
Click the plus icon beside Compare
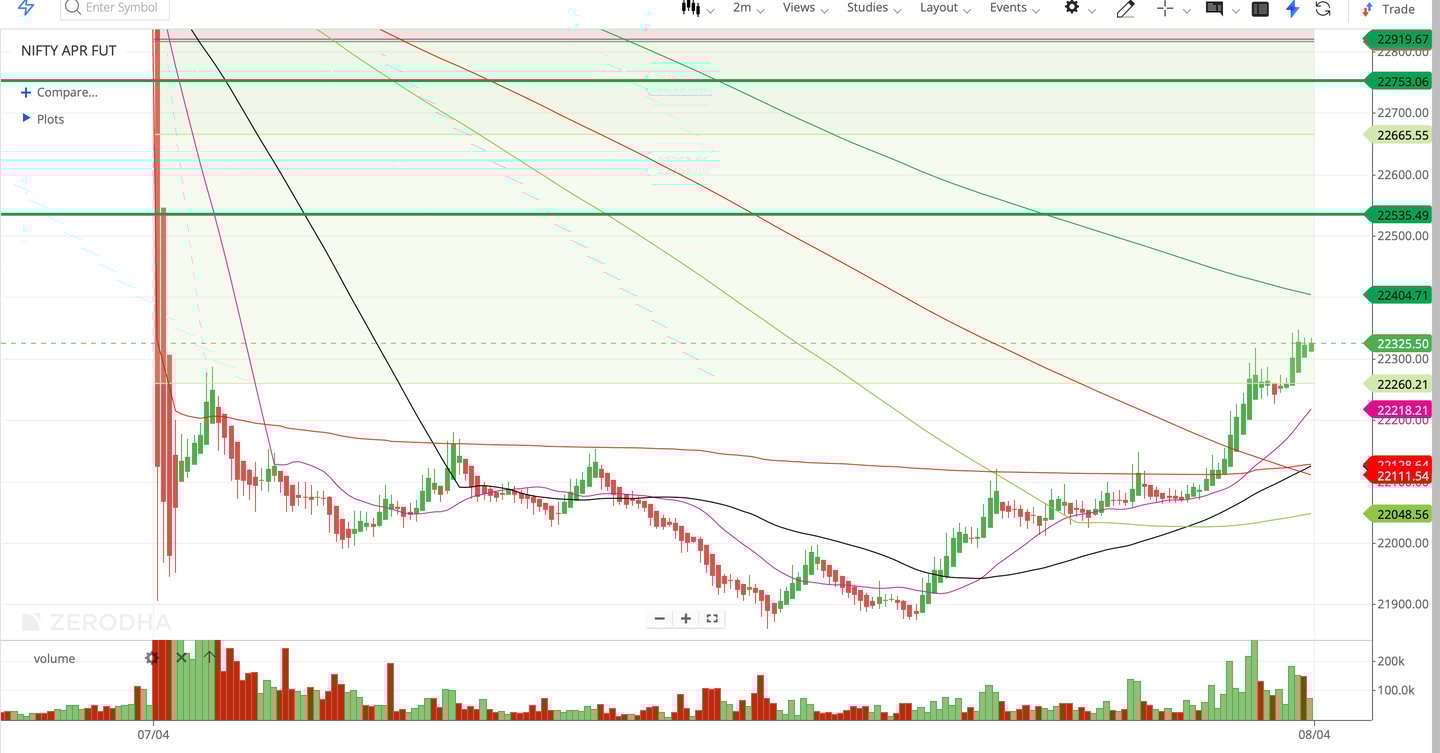[26, 92]
